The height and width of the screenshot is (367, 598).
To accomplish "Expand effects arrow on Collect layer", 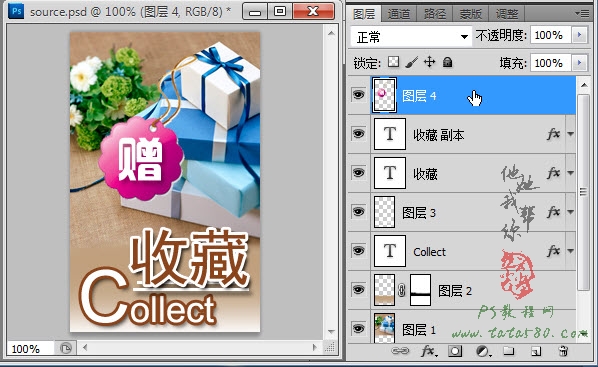I will [570, 251].
